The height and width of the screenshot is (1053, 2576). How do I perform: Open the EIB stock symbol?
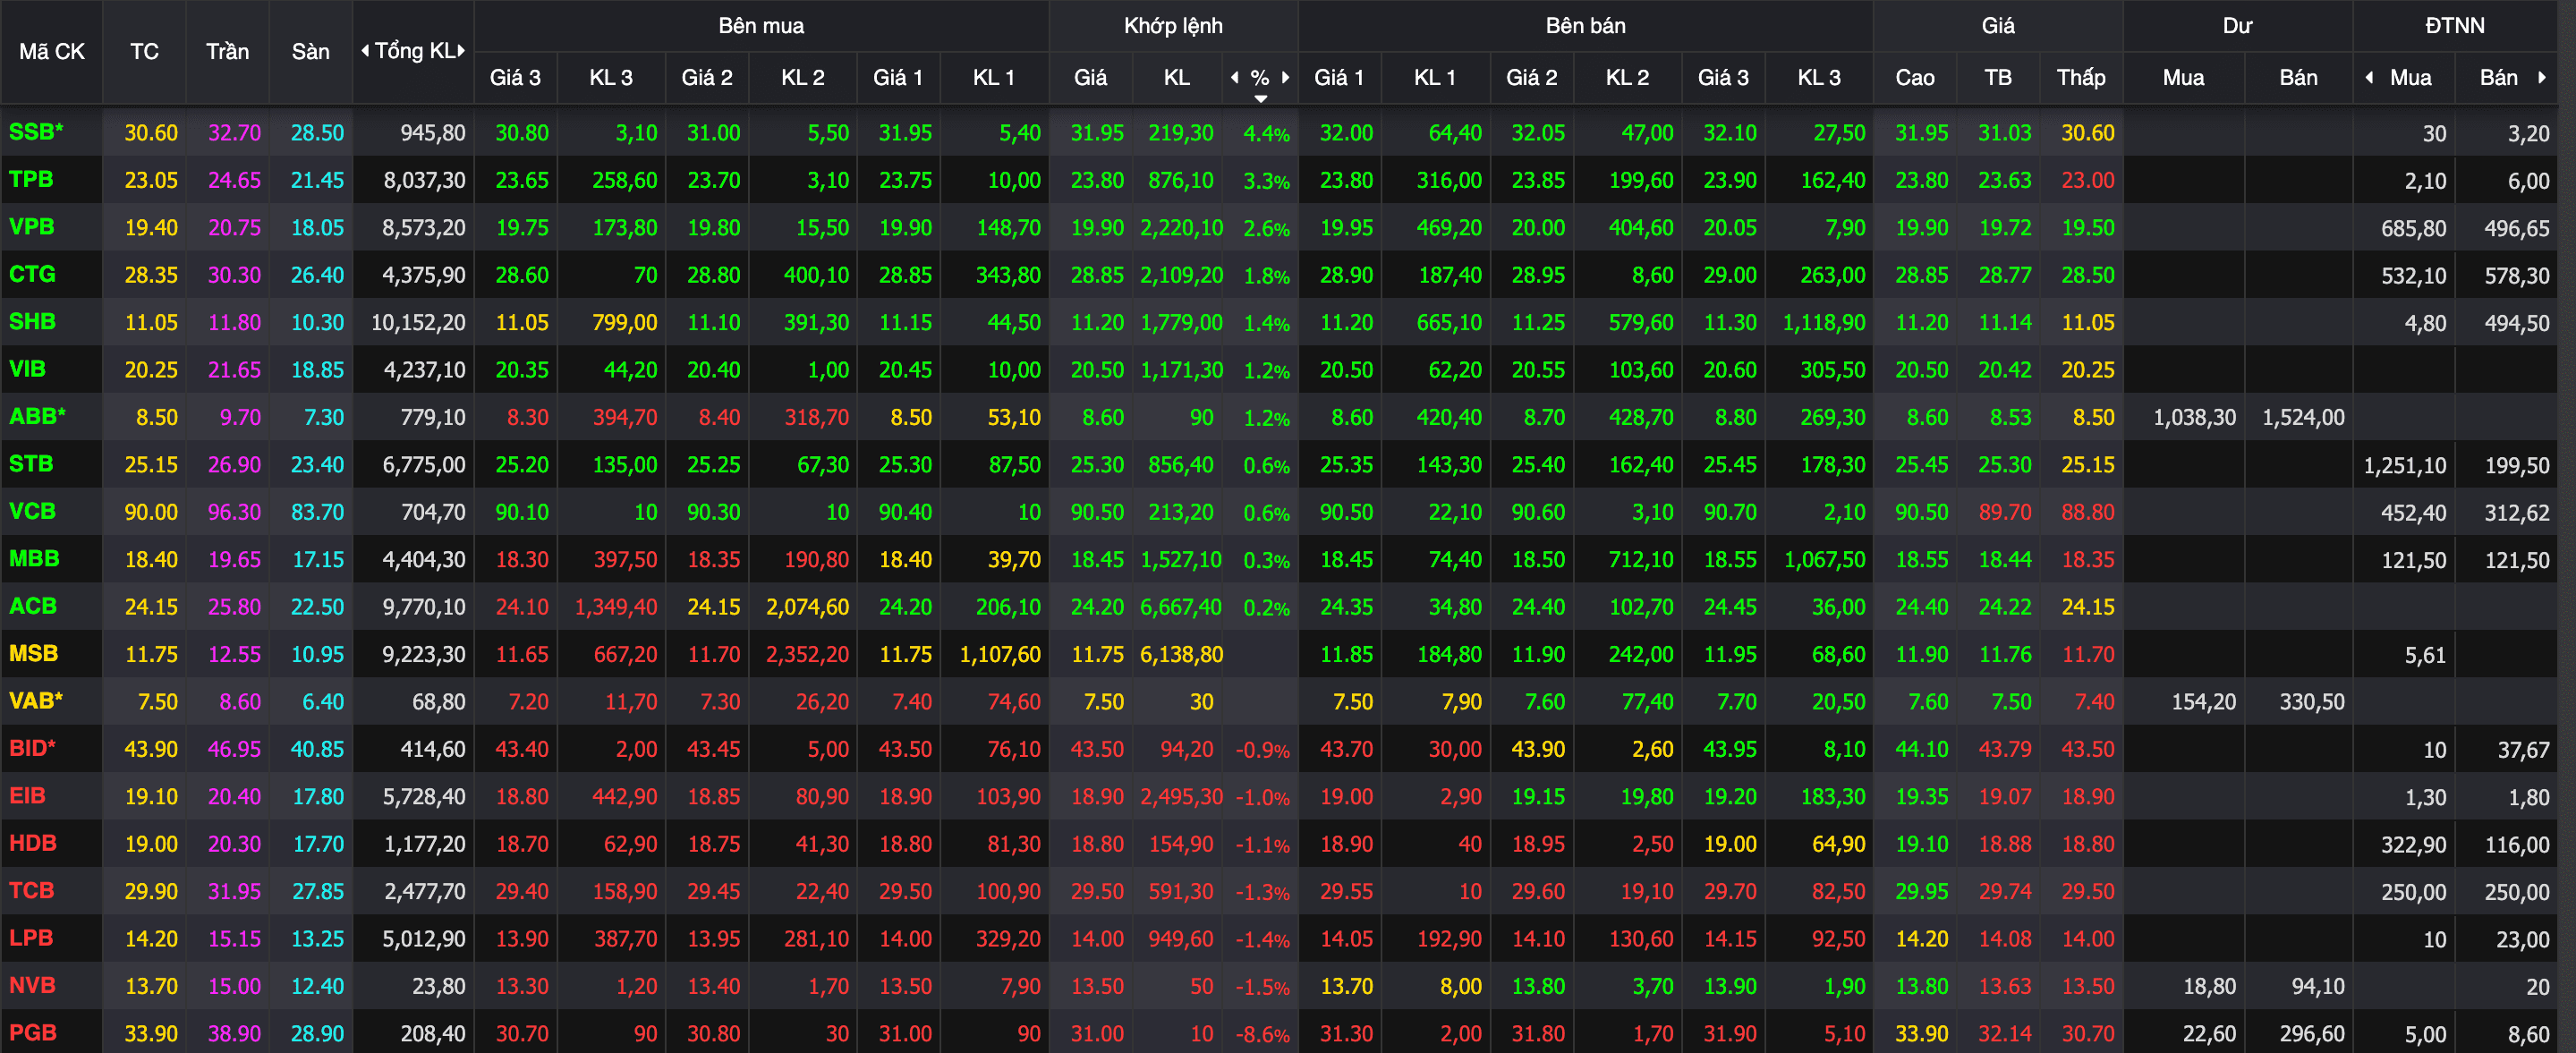pos(27,796)
